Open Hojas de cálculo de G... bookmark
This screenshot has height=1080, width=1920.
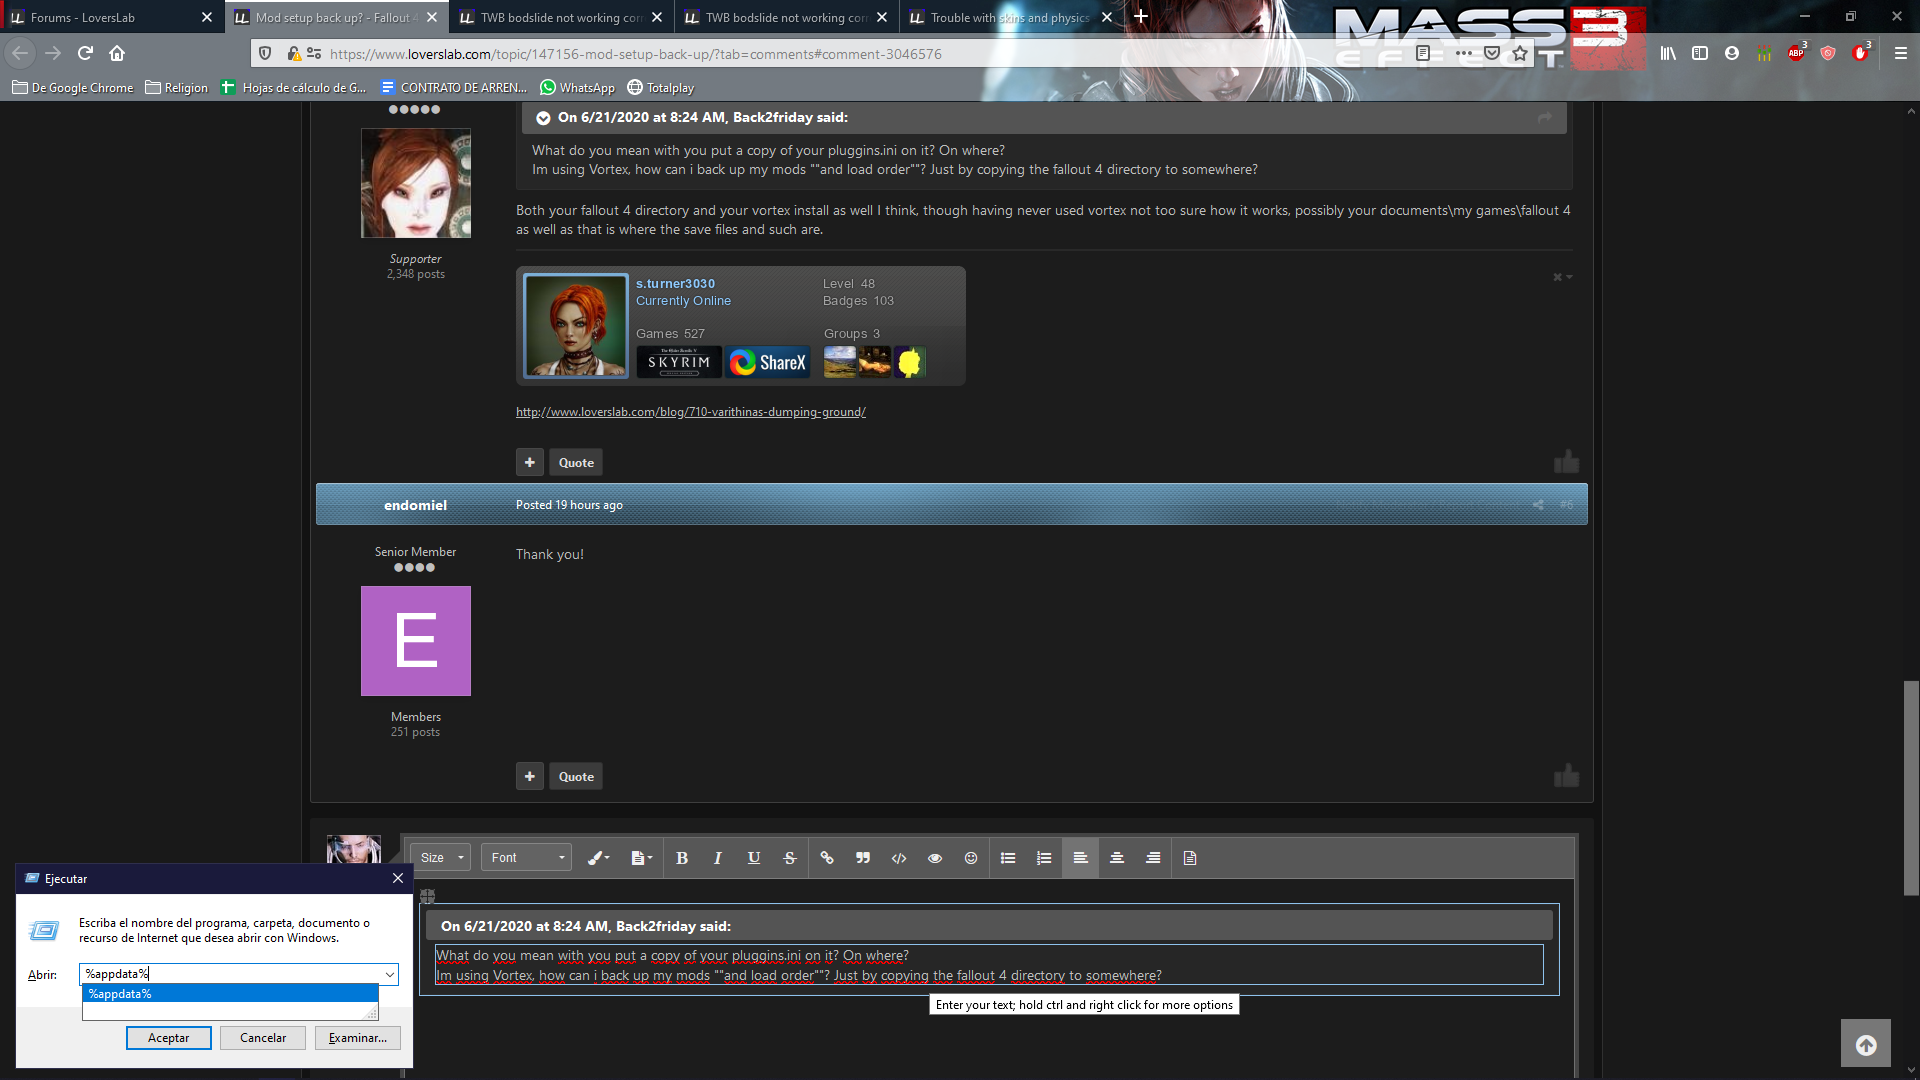click(293, 88)
